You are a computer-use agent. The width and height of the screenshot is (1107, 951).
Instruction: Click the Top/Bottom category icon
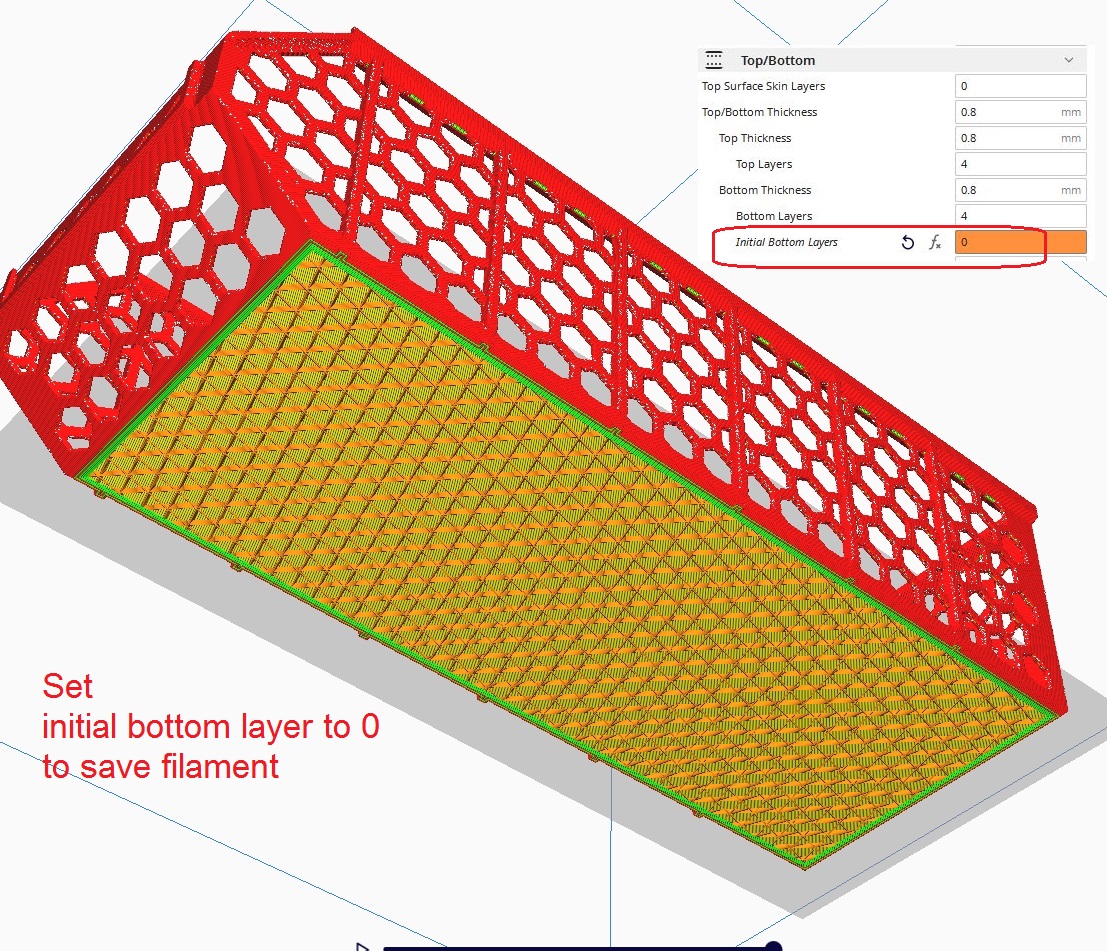[x=714, y=60]
